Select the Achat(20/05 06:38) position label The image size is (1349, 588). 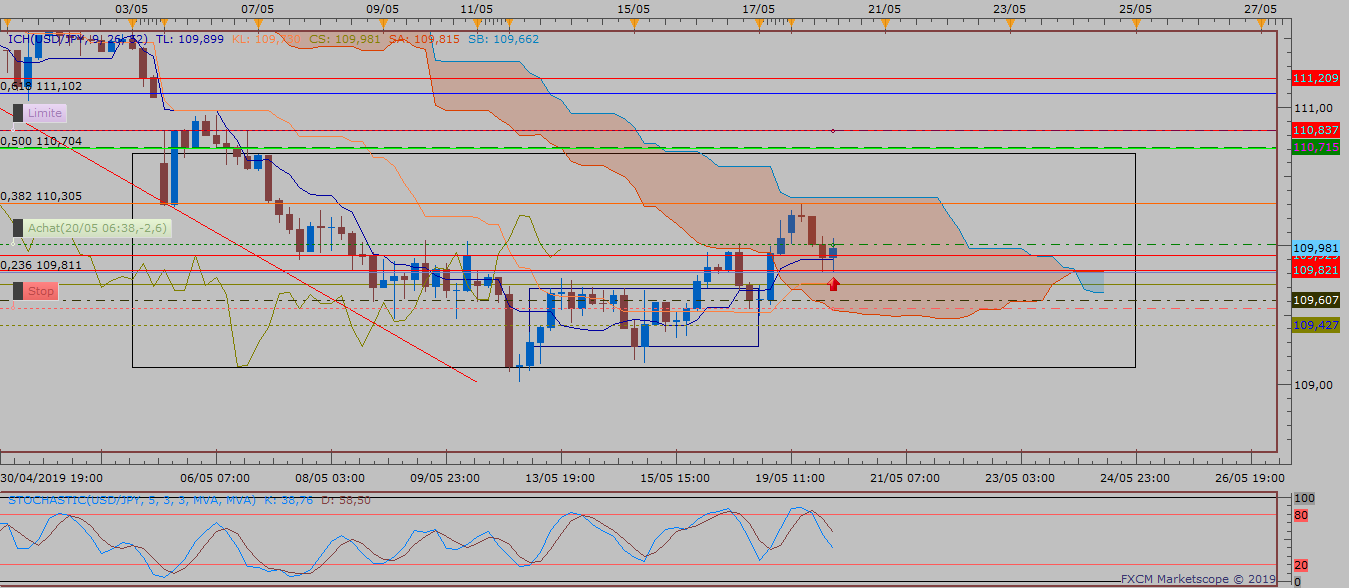[98, 228]
